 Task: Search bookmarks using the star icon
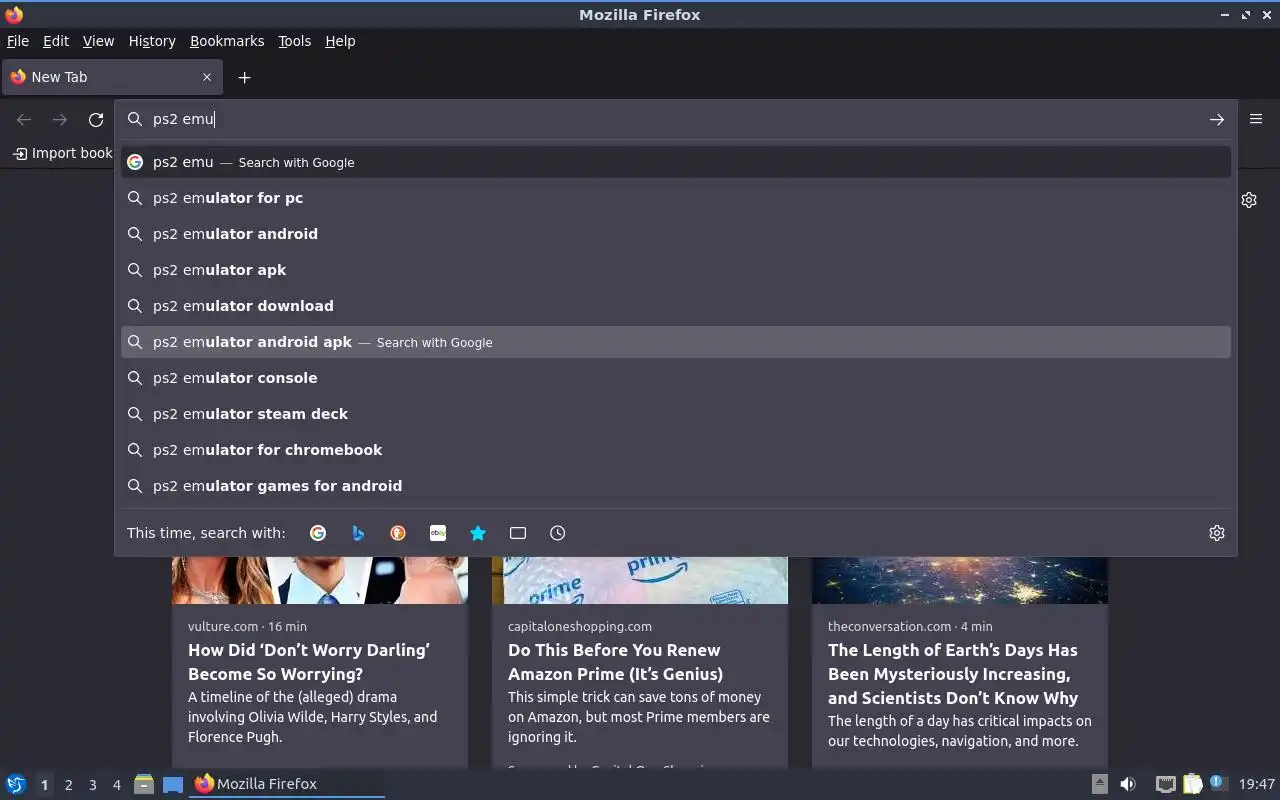point(478,533)
